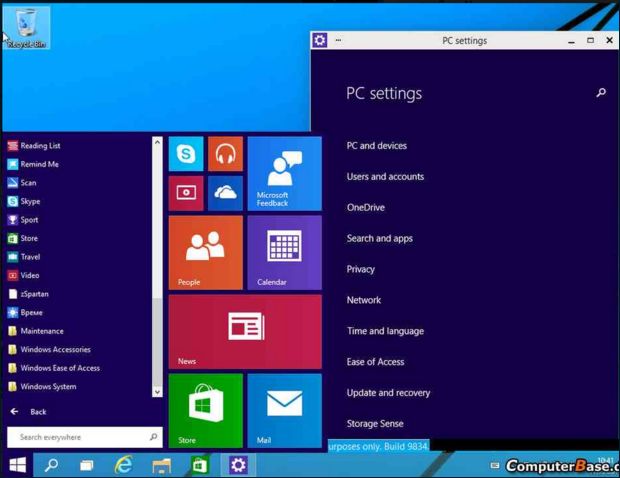Click Back in the Start menu
This screenshot has height=478, width=620.
[x=28, y=412]
